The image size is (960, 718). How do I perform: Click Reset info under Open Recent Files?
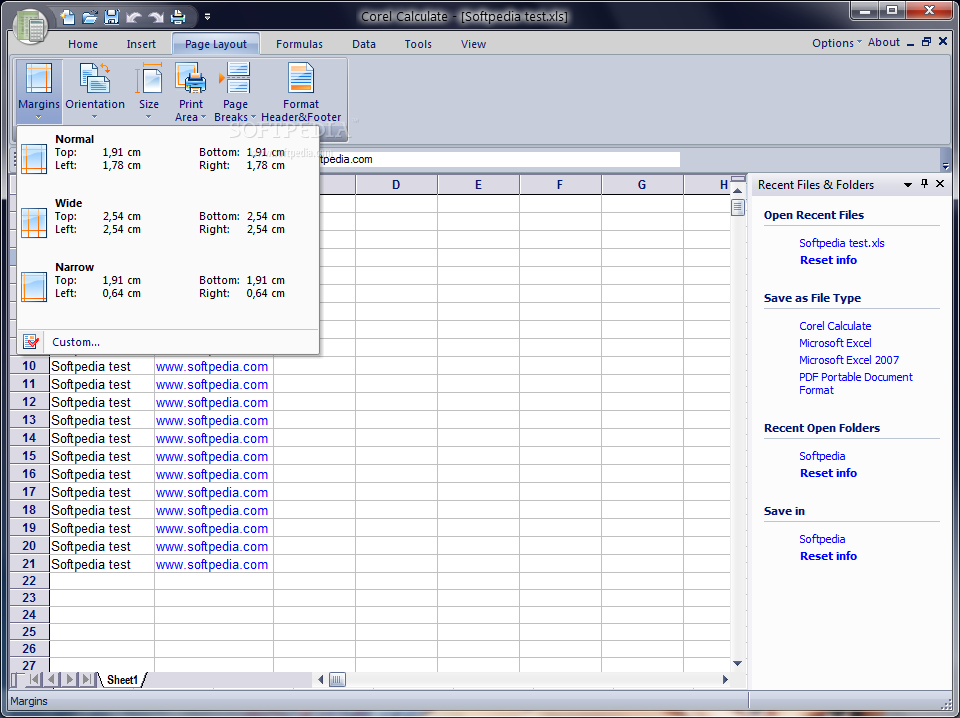coord(828,260)
